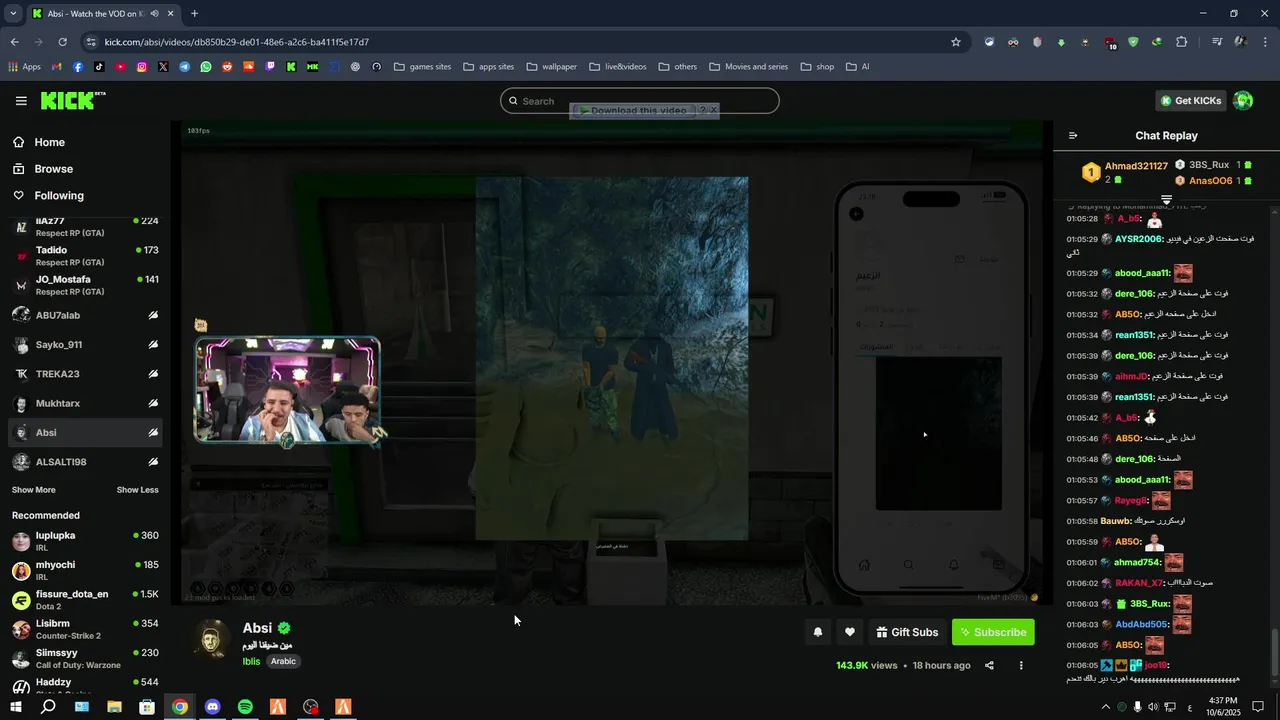Open TREKA23 channel in sidebar

[84, 374]
